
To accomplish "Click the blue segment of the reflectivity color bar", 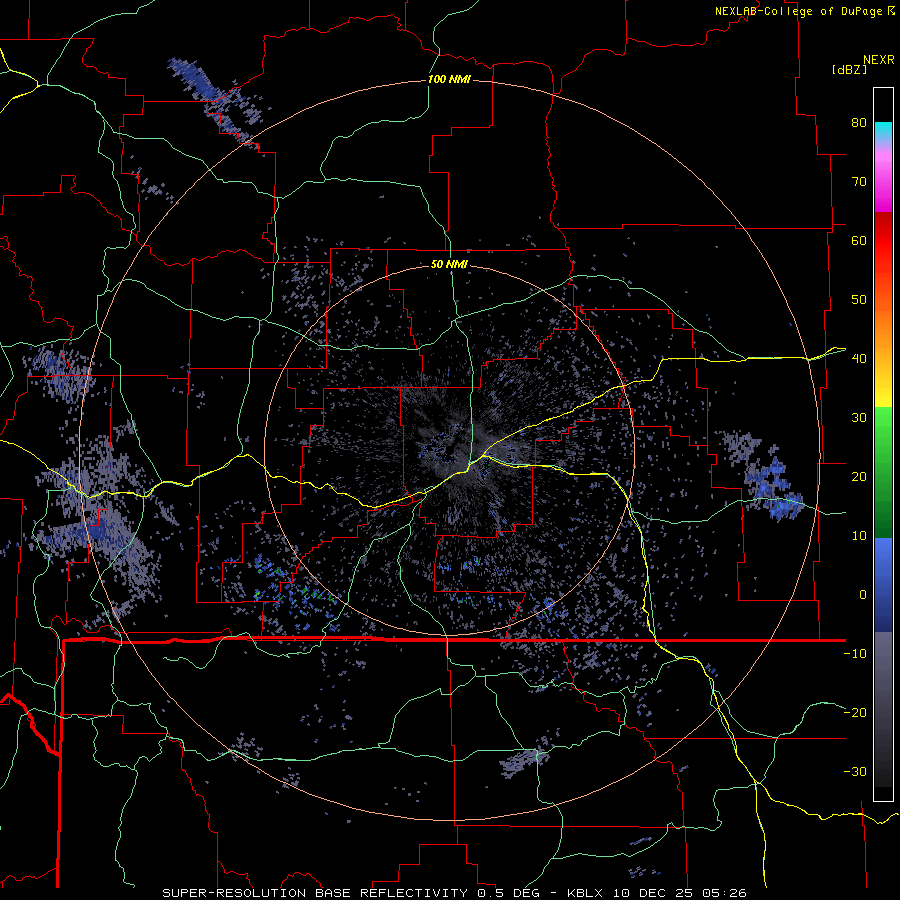I will pyautogui.click(x=883, y=585).
